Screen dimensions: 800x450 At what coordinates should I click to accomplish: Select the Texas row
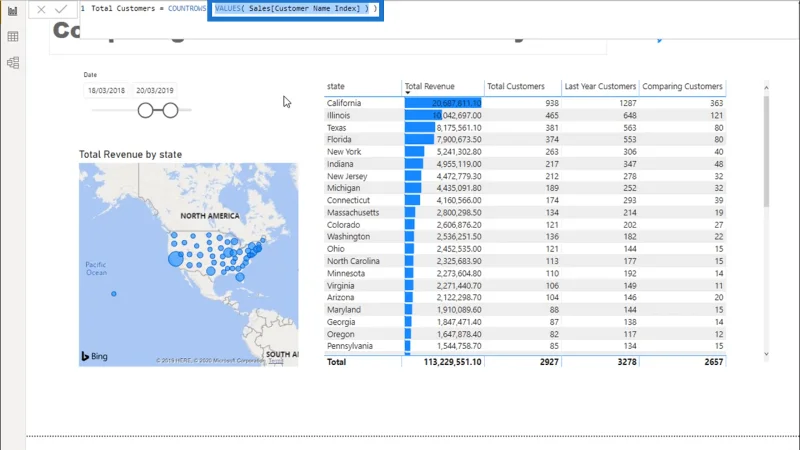click(x=525, y=128)
